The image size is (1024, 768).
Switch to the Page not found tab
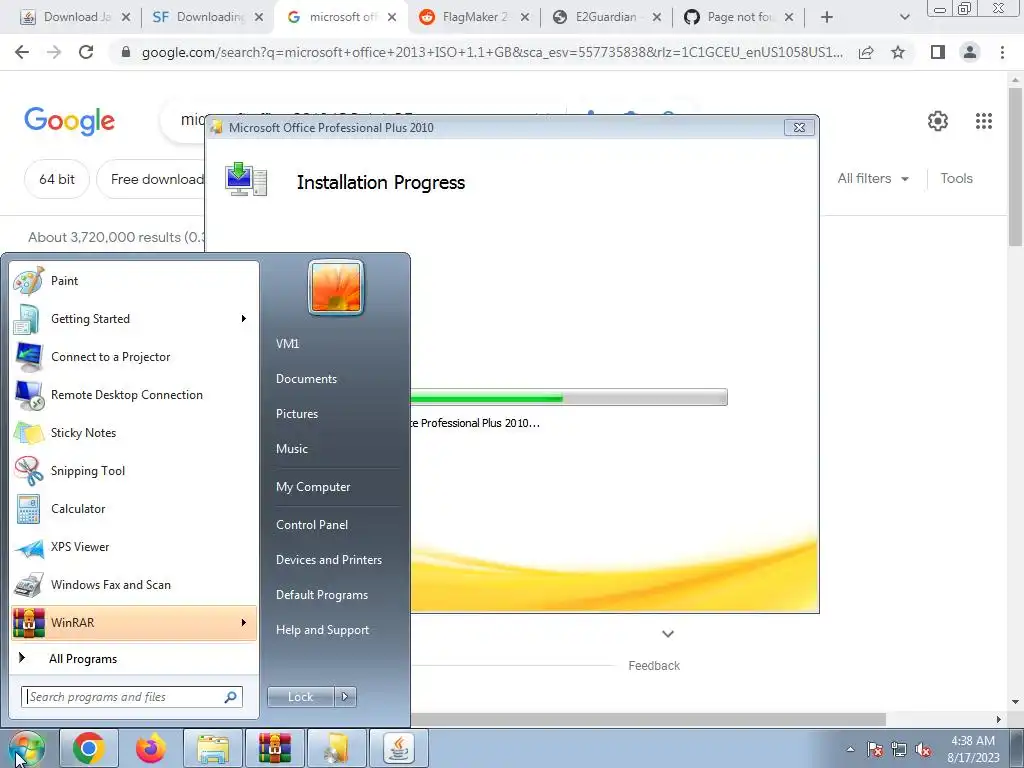coord(738,17)
